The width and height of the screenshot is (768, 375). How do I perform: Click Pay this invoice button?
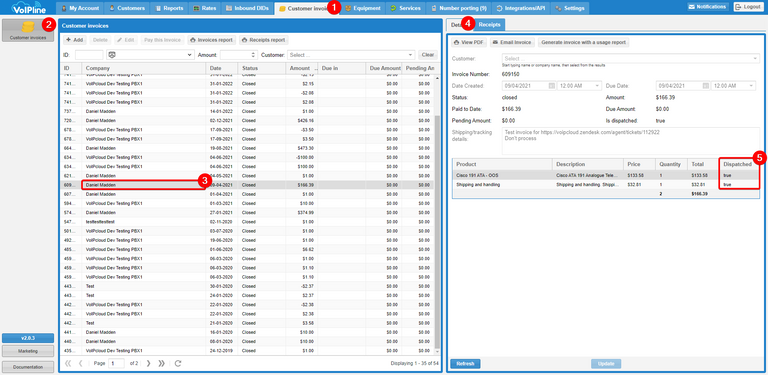pos(164,40)
